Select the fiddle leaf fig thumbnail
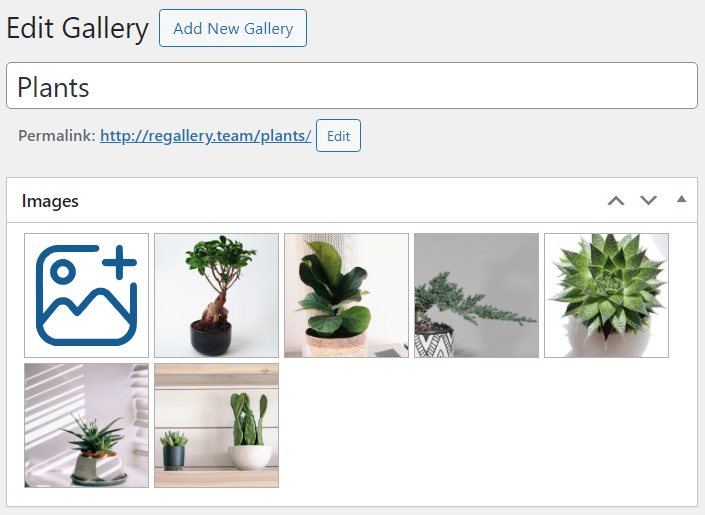 pos(346,296)
